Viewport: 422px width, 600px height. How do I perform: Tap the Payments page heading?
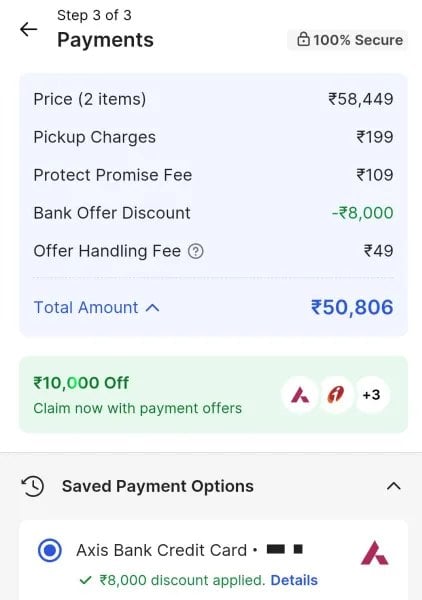[105, 40]
